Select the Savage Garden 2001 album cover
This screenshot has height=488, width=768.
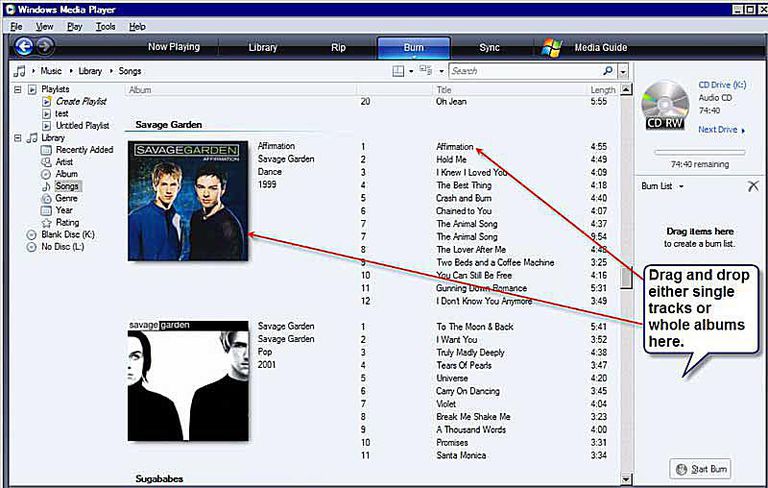(188, 381)
